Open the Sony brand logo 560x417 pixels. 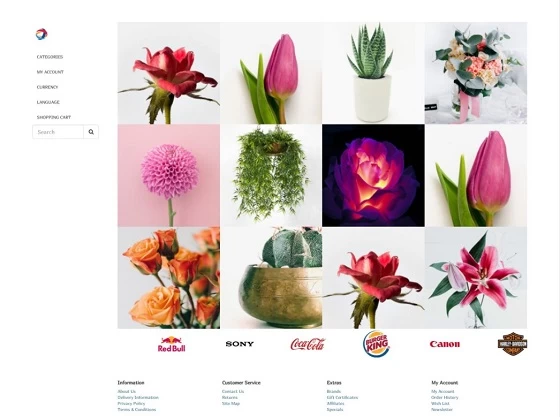[x=240, y=344]
